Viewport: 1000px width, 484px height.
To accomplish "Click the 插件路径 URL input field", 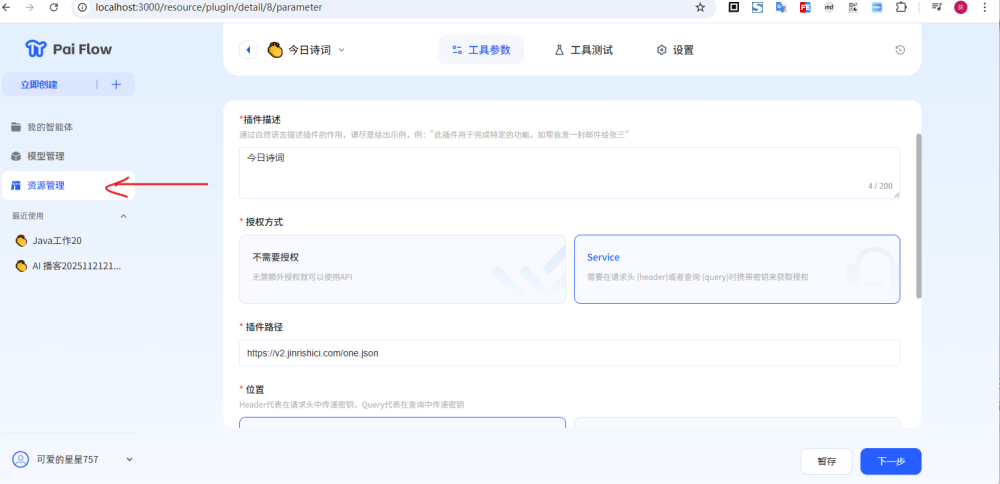I will pos(569,353).
